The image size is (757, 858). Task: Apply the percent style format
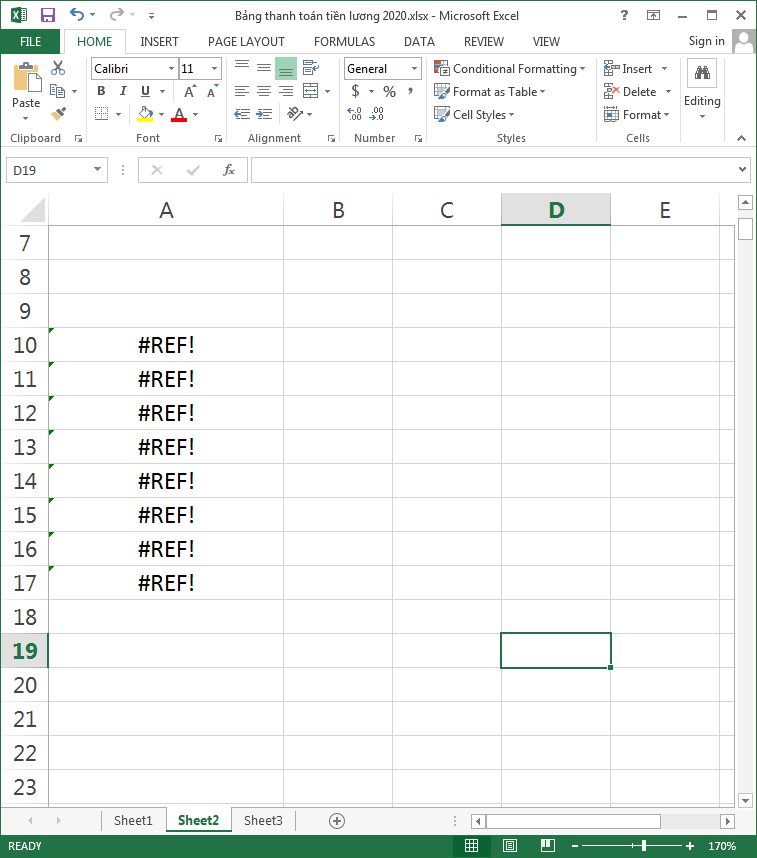(389, 91)
